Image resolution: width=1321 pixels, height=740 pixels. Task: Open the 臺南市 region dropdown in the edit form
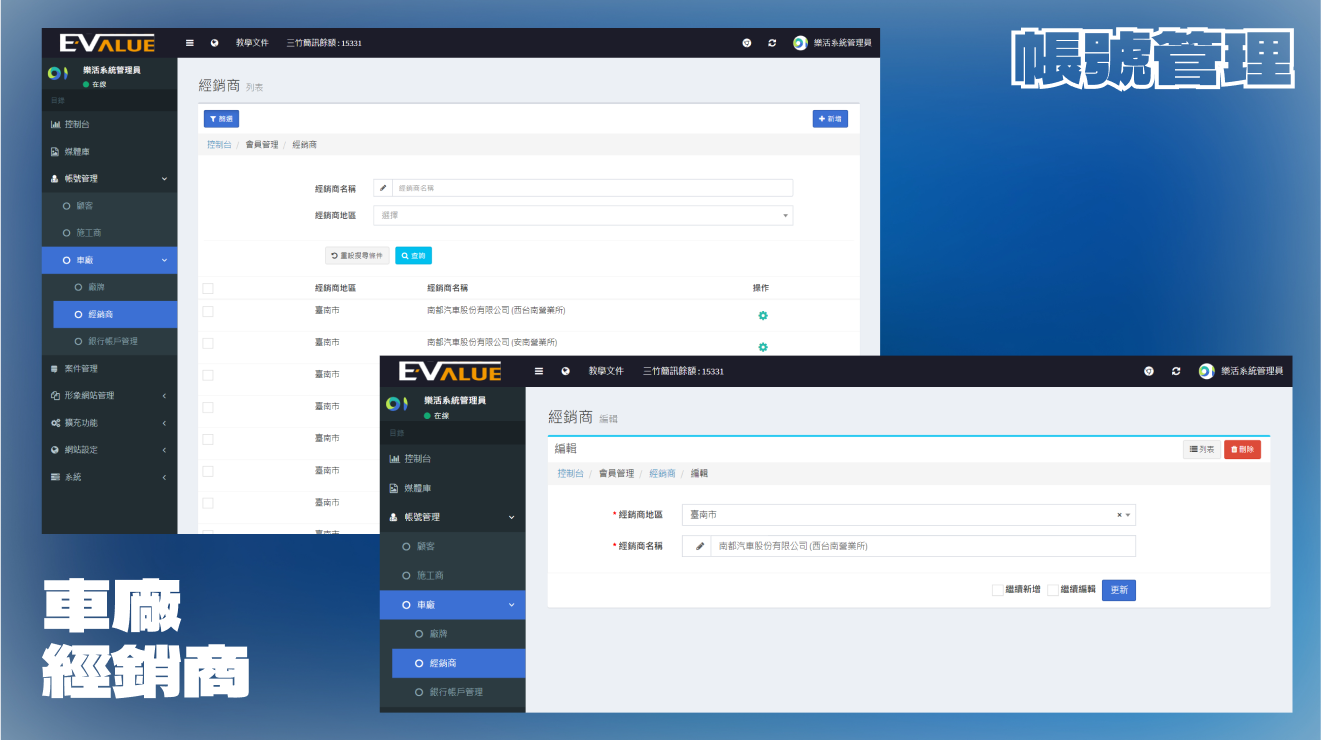[908, 515]
